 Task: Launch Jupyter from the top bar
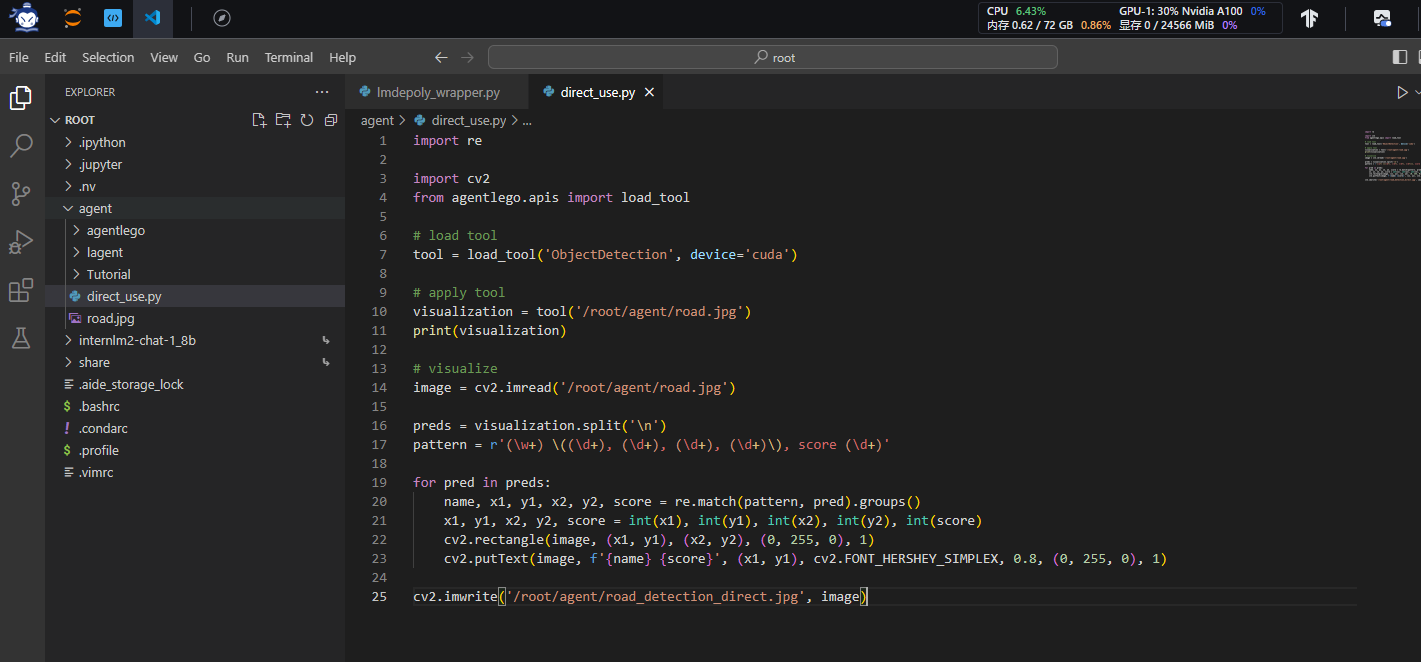click(73, 18)
